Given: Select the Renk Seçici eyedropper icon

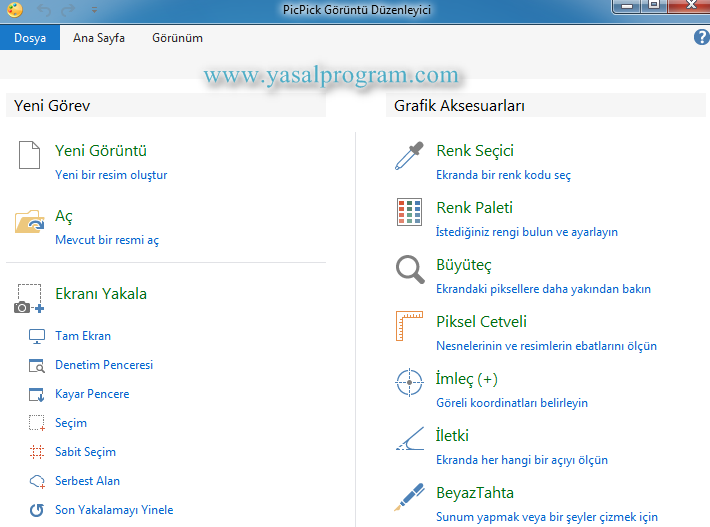Looking at the screenshot, I should click(x=410, y=158).
